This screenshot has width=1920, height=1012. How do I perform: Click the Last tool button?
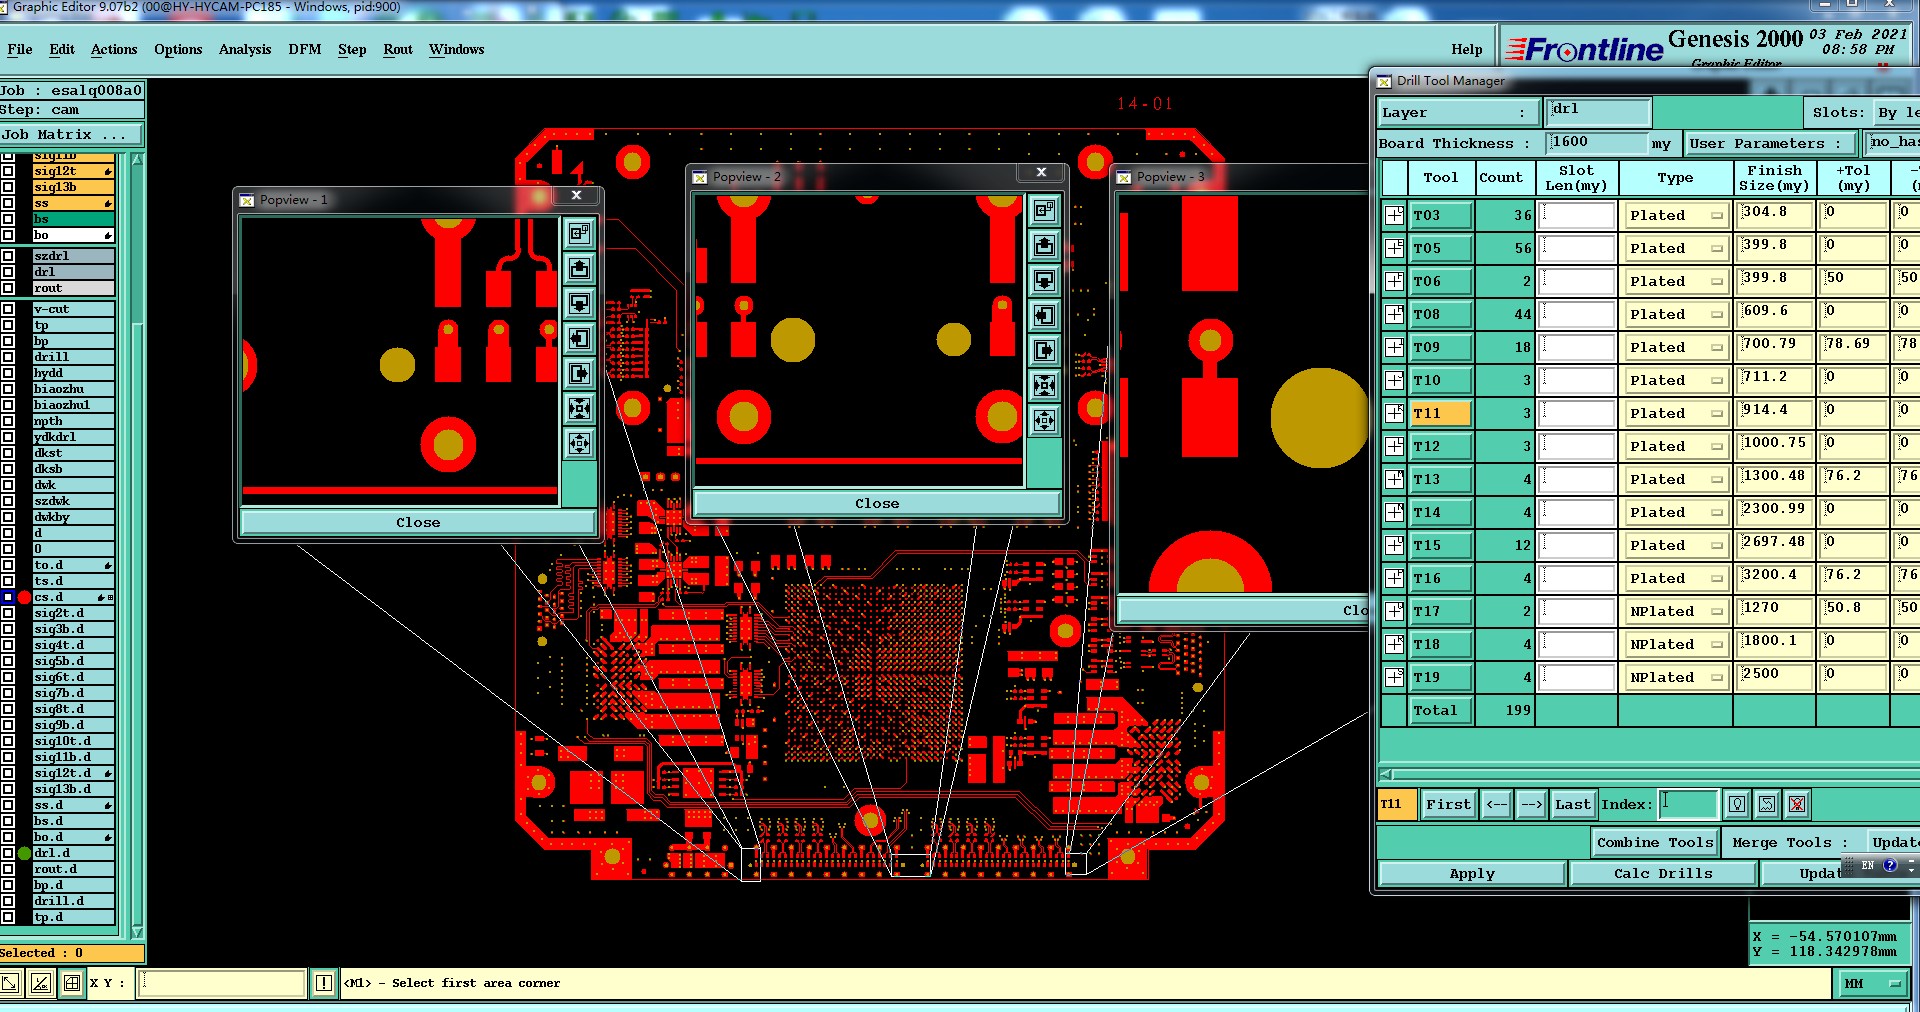1572,804
